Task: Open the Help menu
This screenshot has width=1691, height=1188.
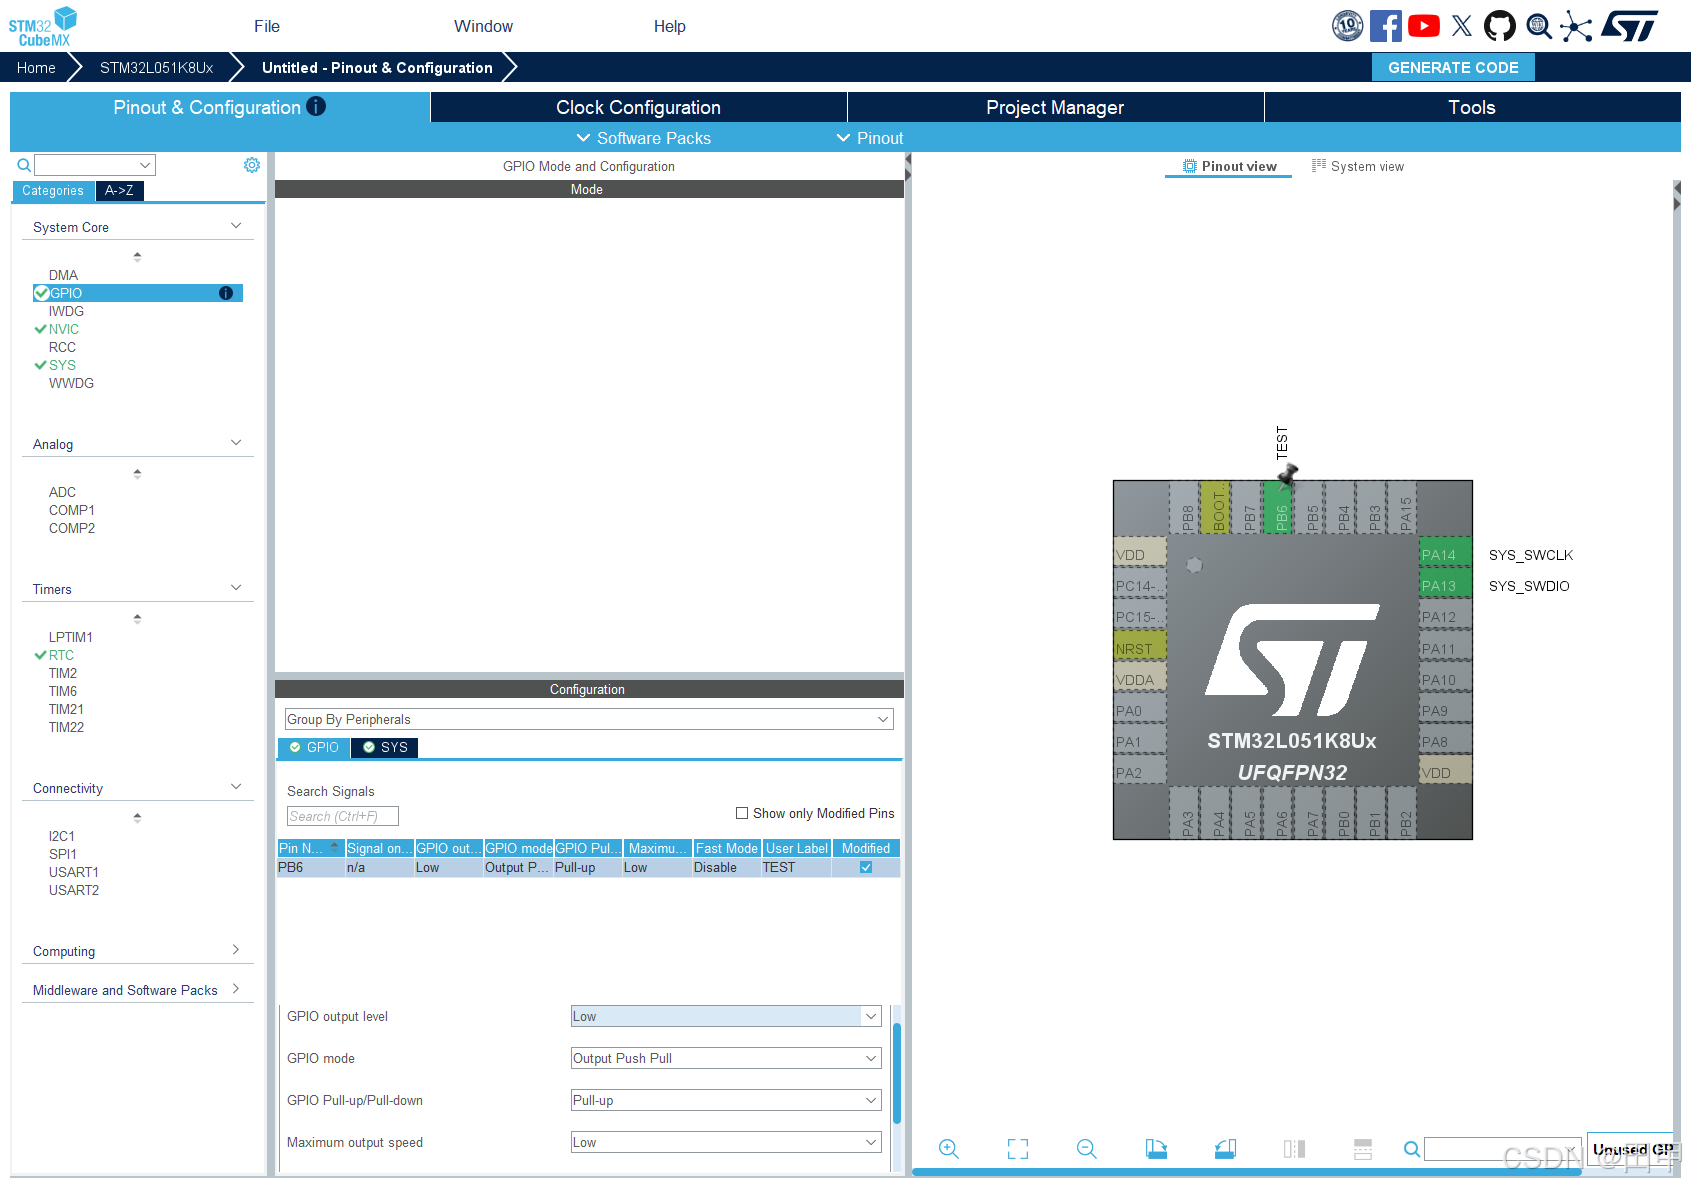Action: [670, 26]
